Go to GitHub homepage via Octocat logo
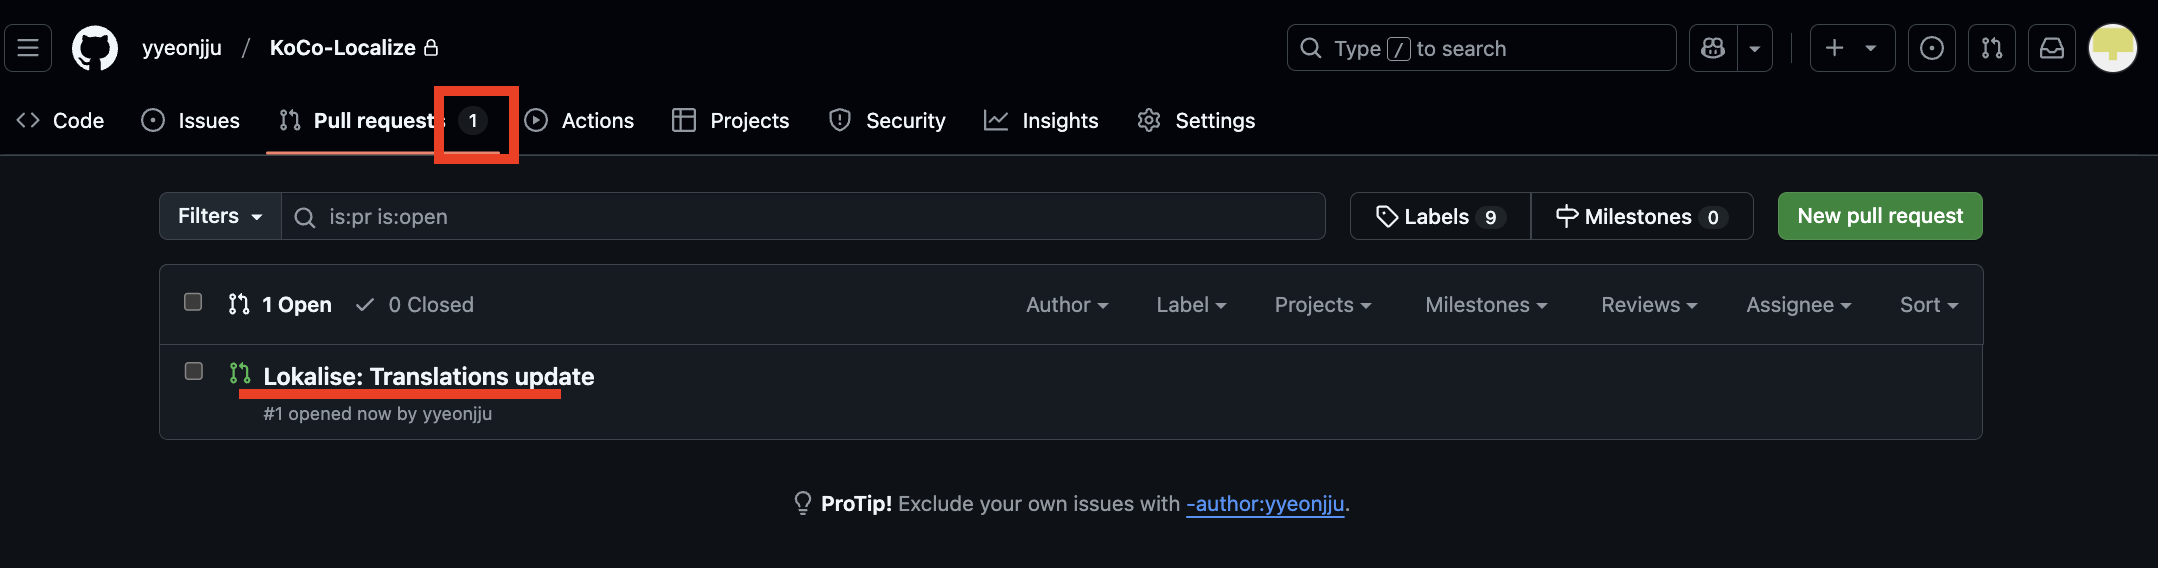2158x568 pixels. click(95, 48)
